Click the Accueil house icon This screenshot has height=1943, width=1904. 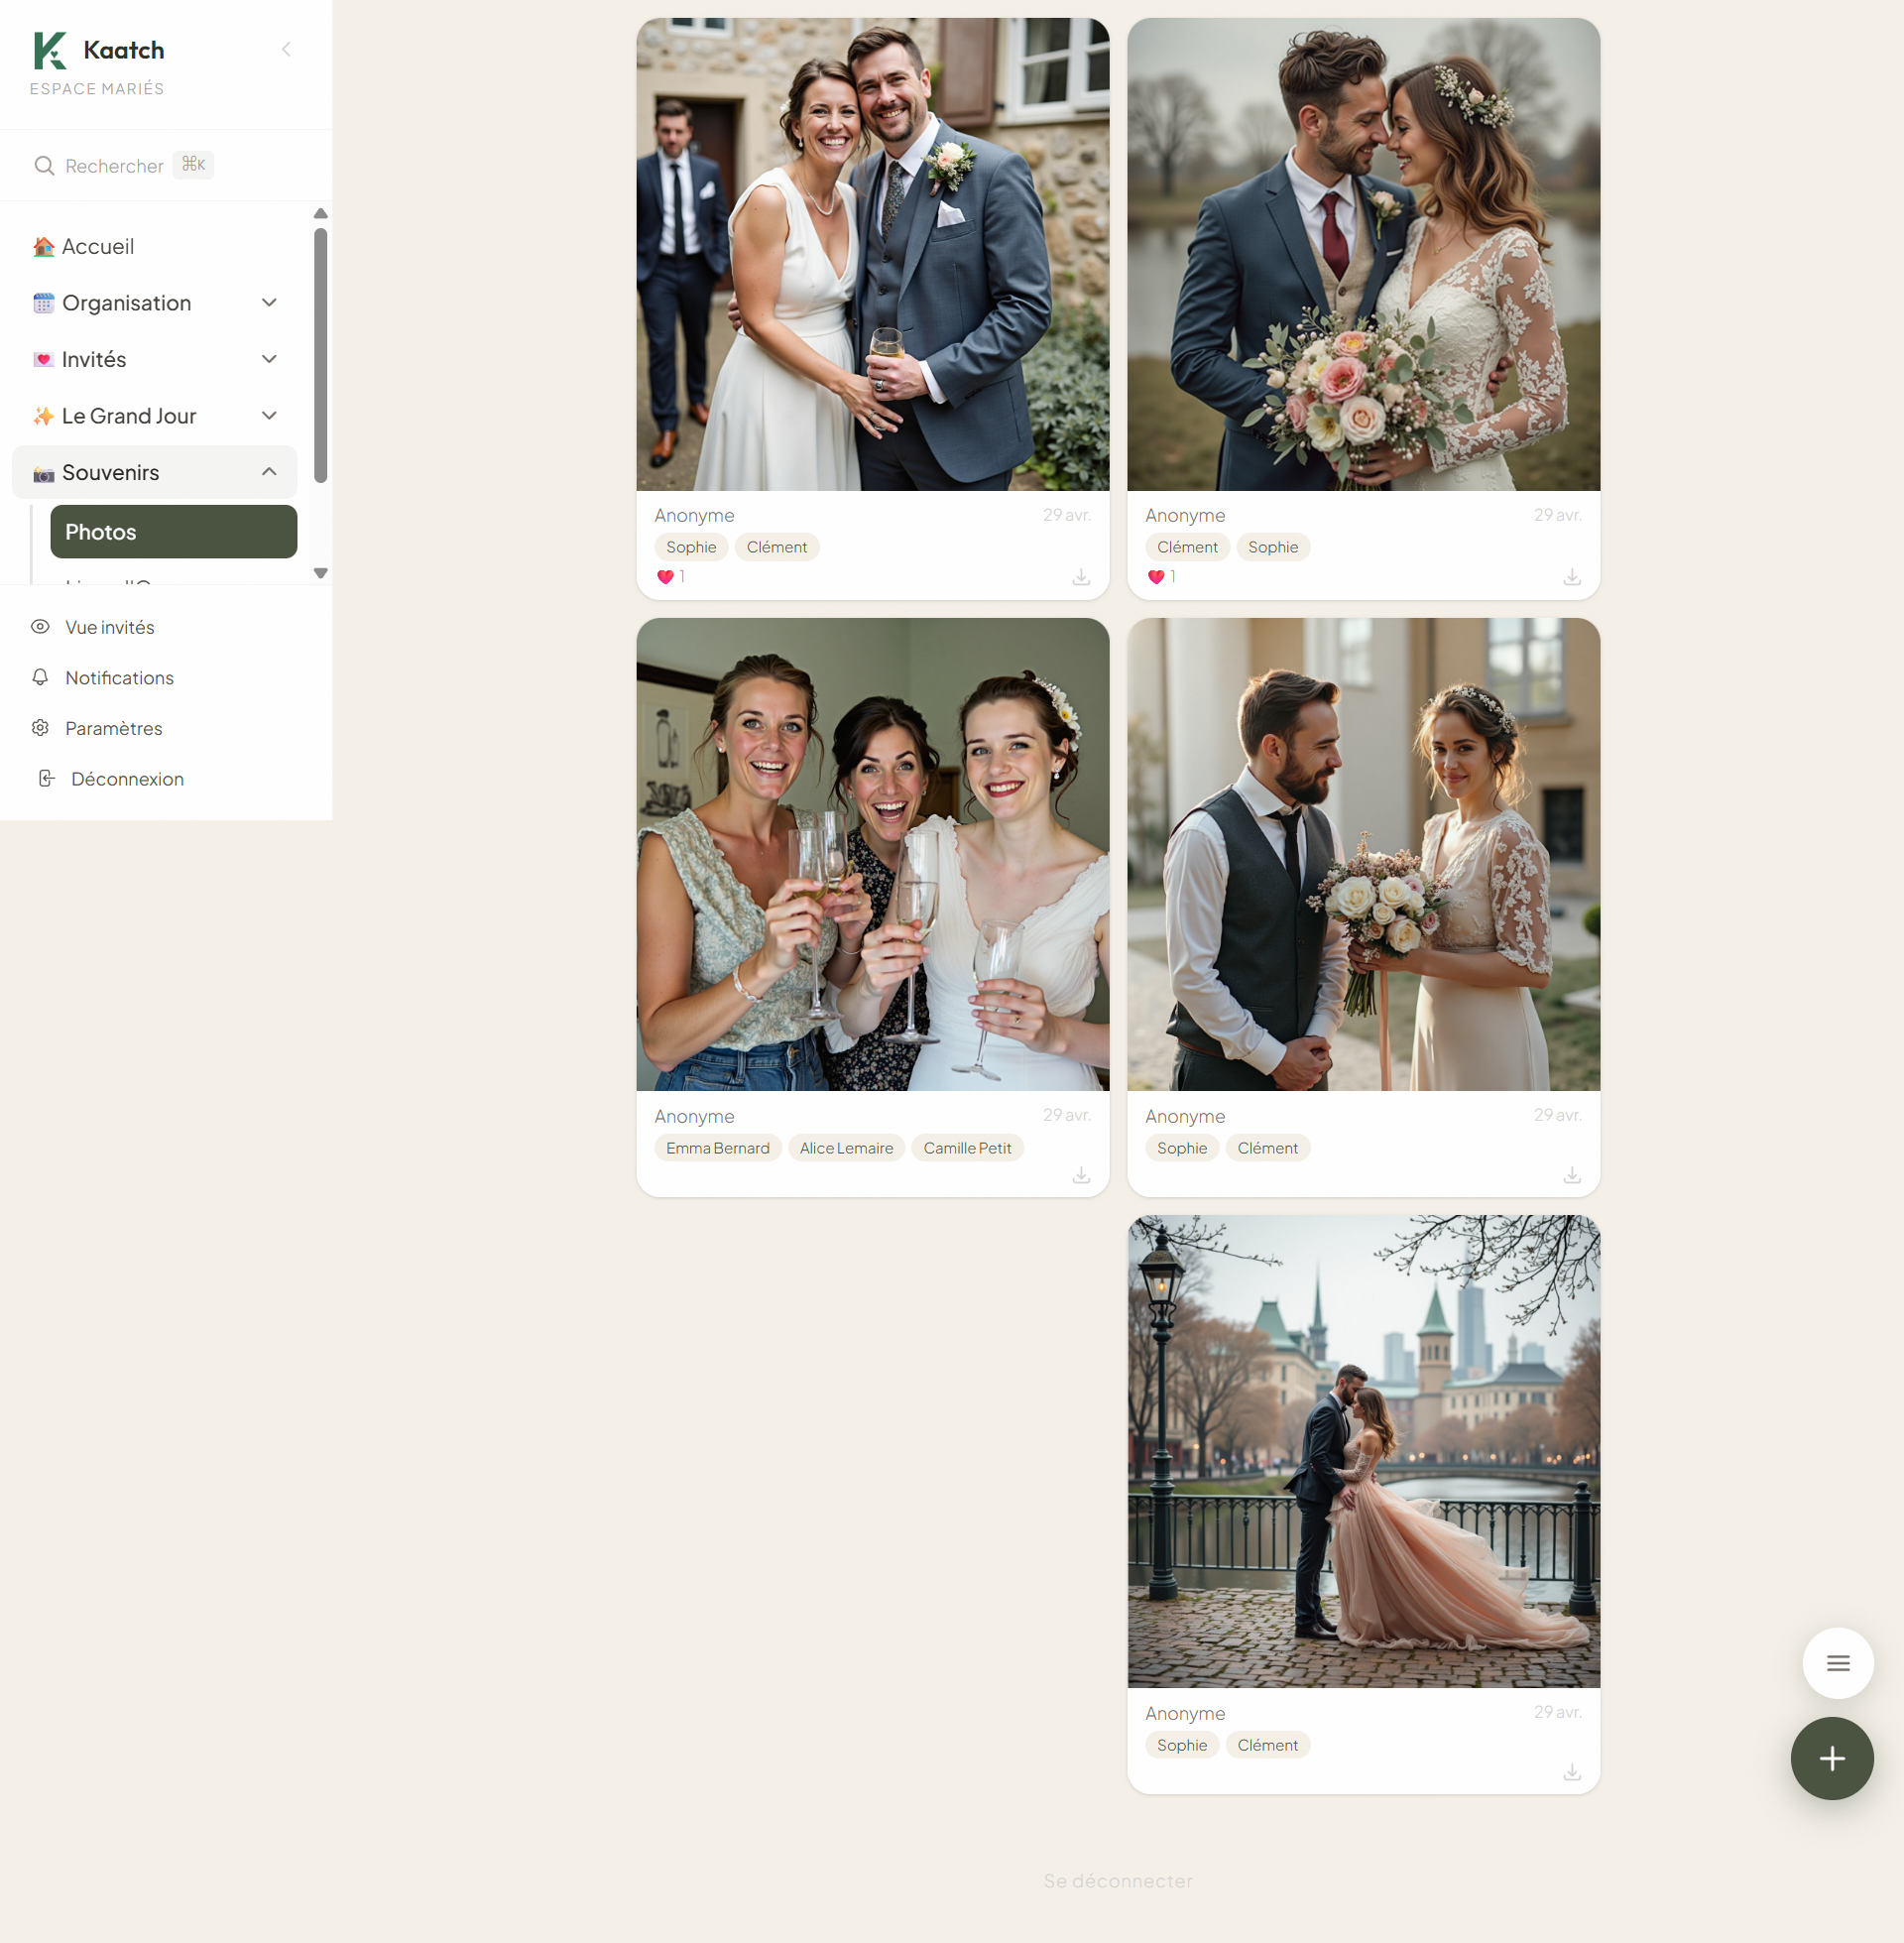coord(43,247)
